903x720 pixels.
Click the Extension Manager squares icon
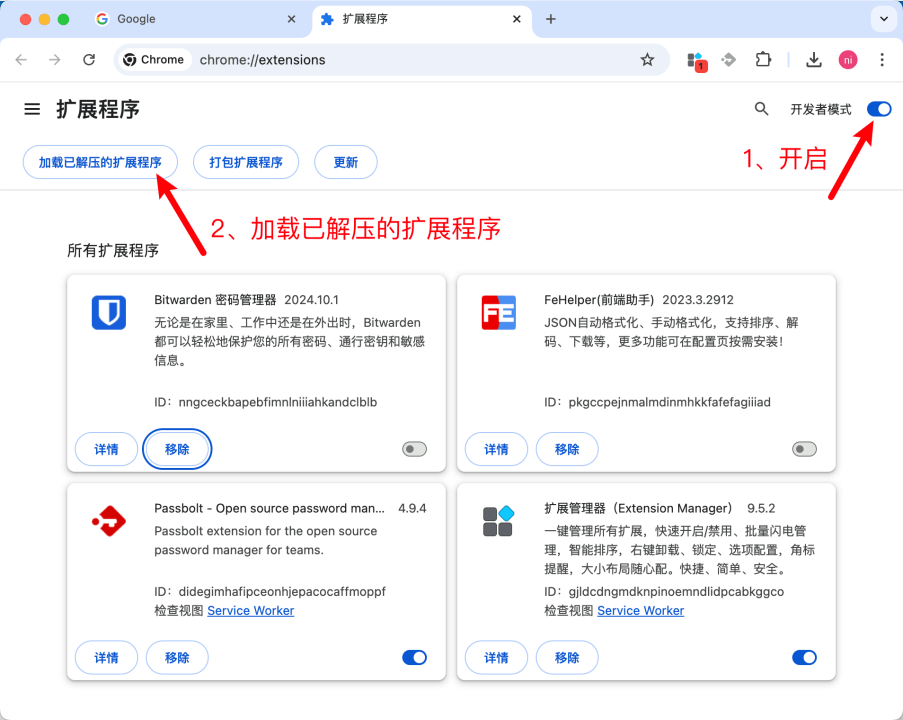pyautogui.click(x=499, y=521)
